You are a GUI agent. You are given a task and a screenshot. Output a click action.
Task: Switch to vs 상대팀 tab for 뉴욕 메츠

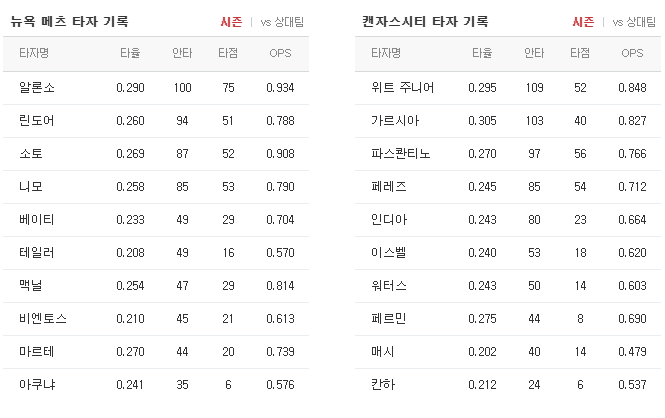point(282,22)
